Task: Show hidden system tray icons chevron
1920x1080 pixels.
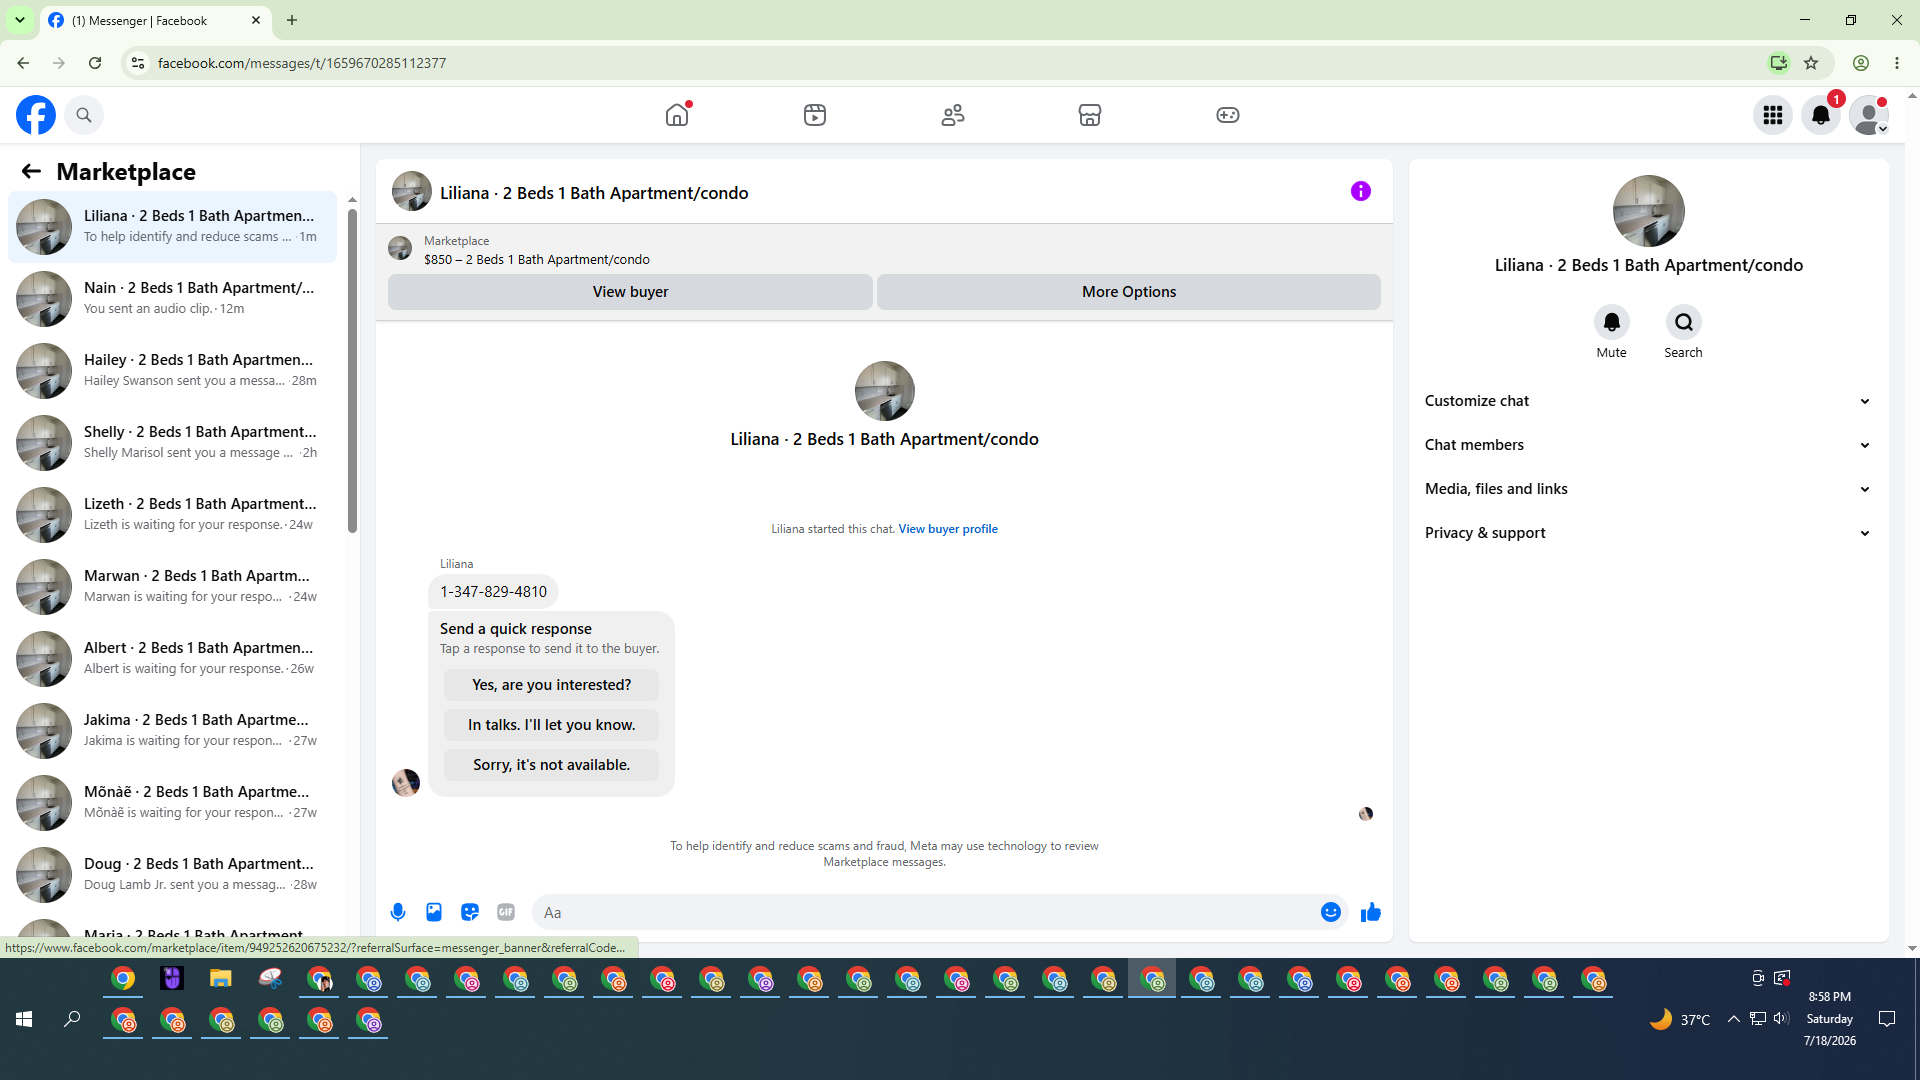Action: (1733, 1019)
